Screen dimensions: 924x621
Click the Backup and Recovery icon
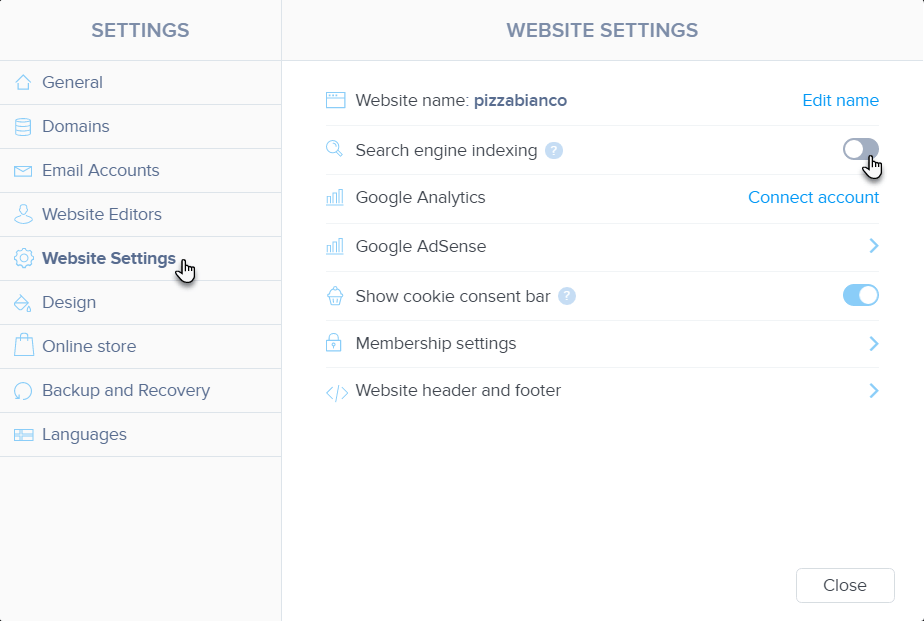[23, 391]
